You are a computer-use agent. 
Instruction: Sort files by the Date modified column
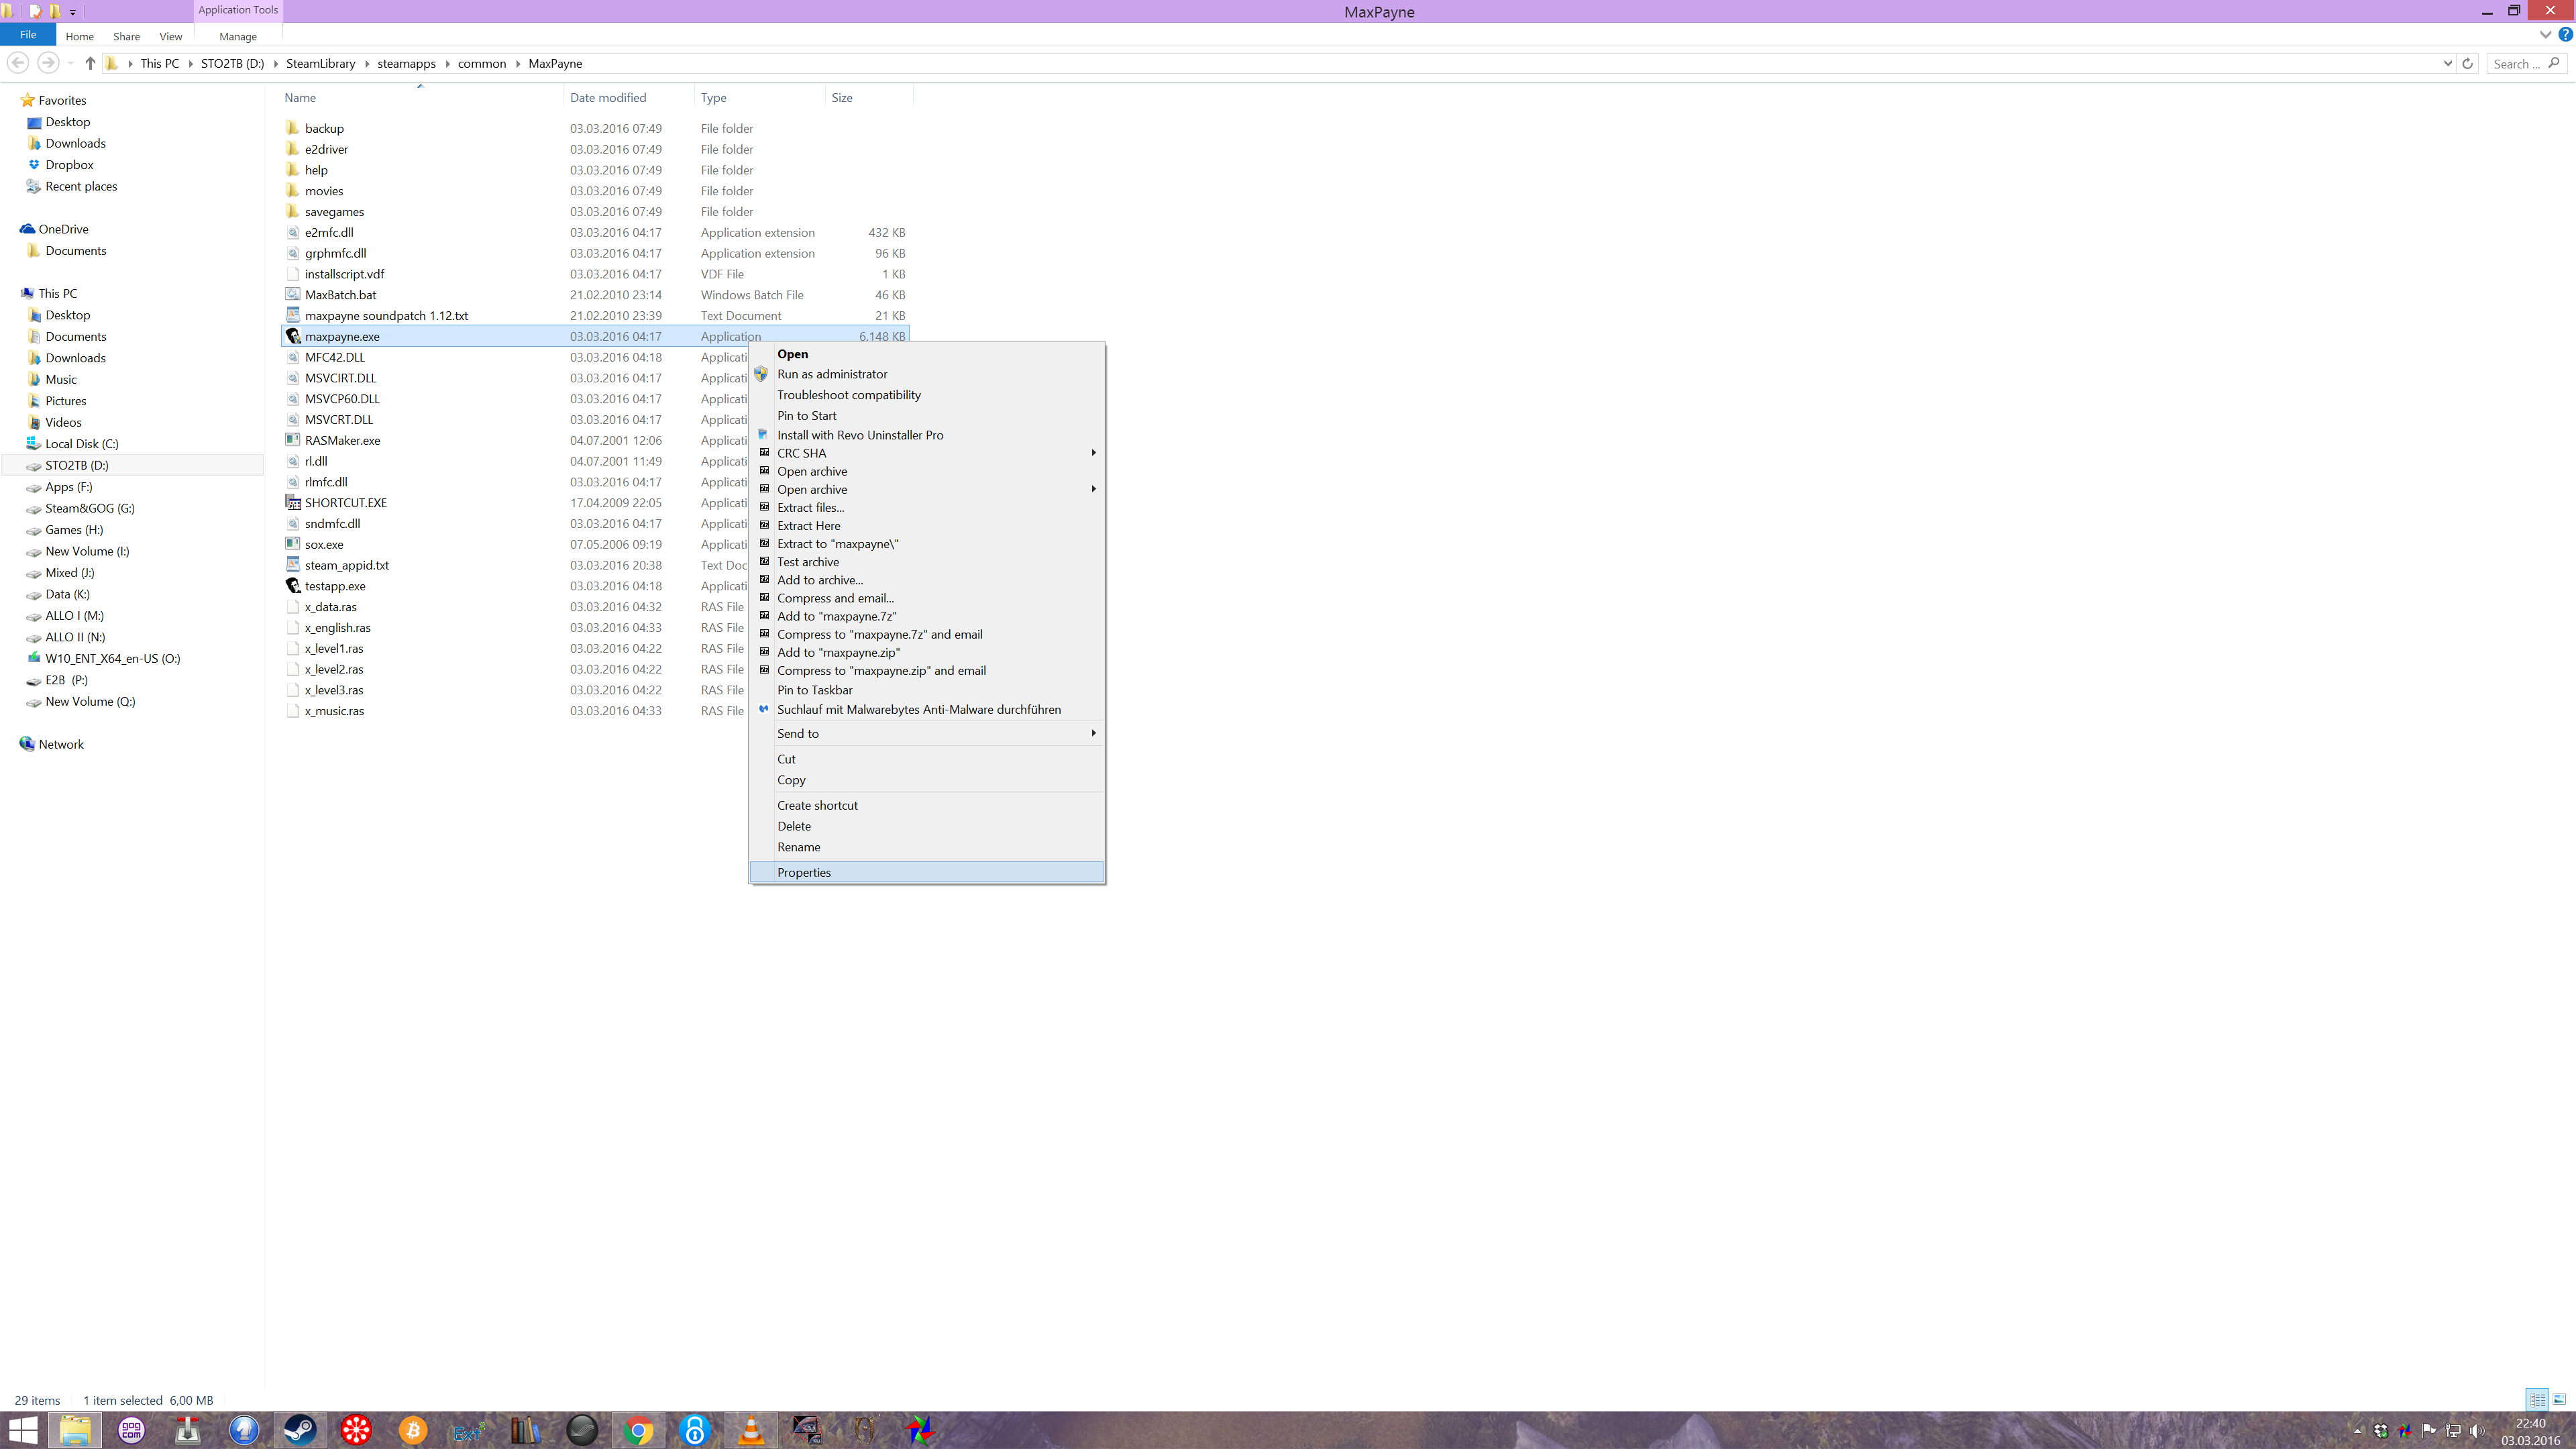(x=608, y=97)
